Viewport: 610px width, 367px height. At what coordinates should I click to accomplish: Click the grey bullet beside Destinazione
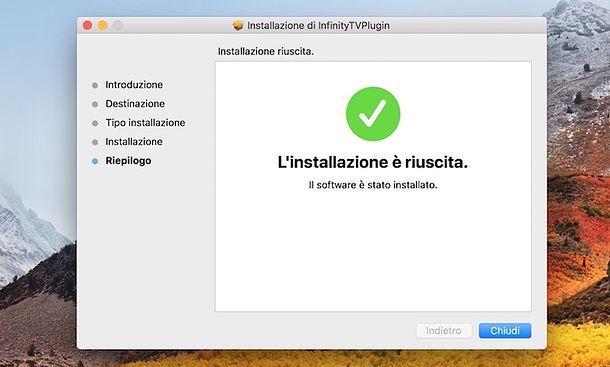tap(95, 104)
